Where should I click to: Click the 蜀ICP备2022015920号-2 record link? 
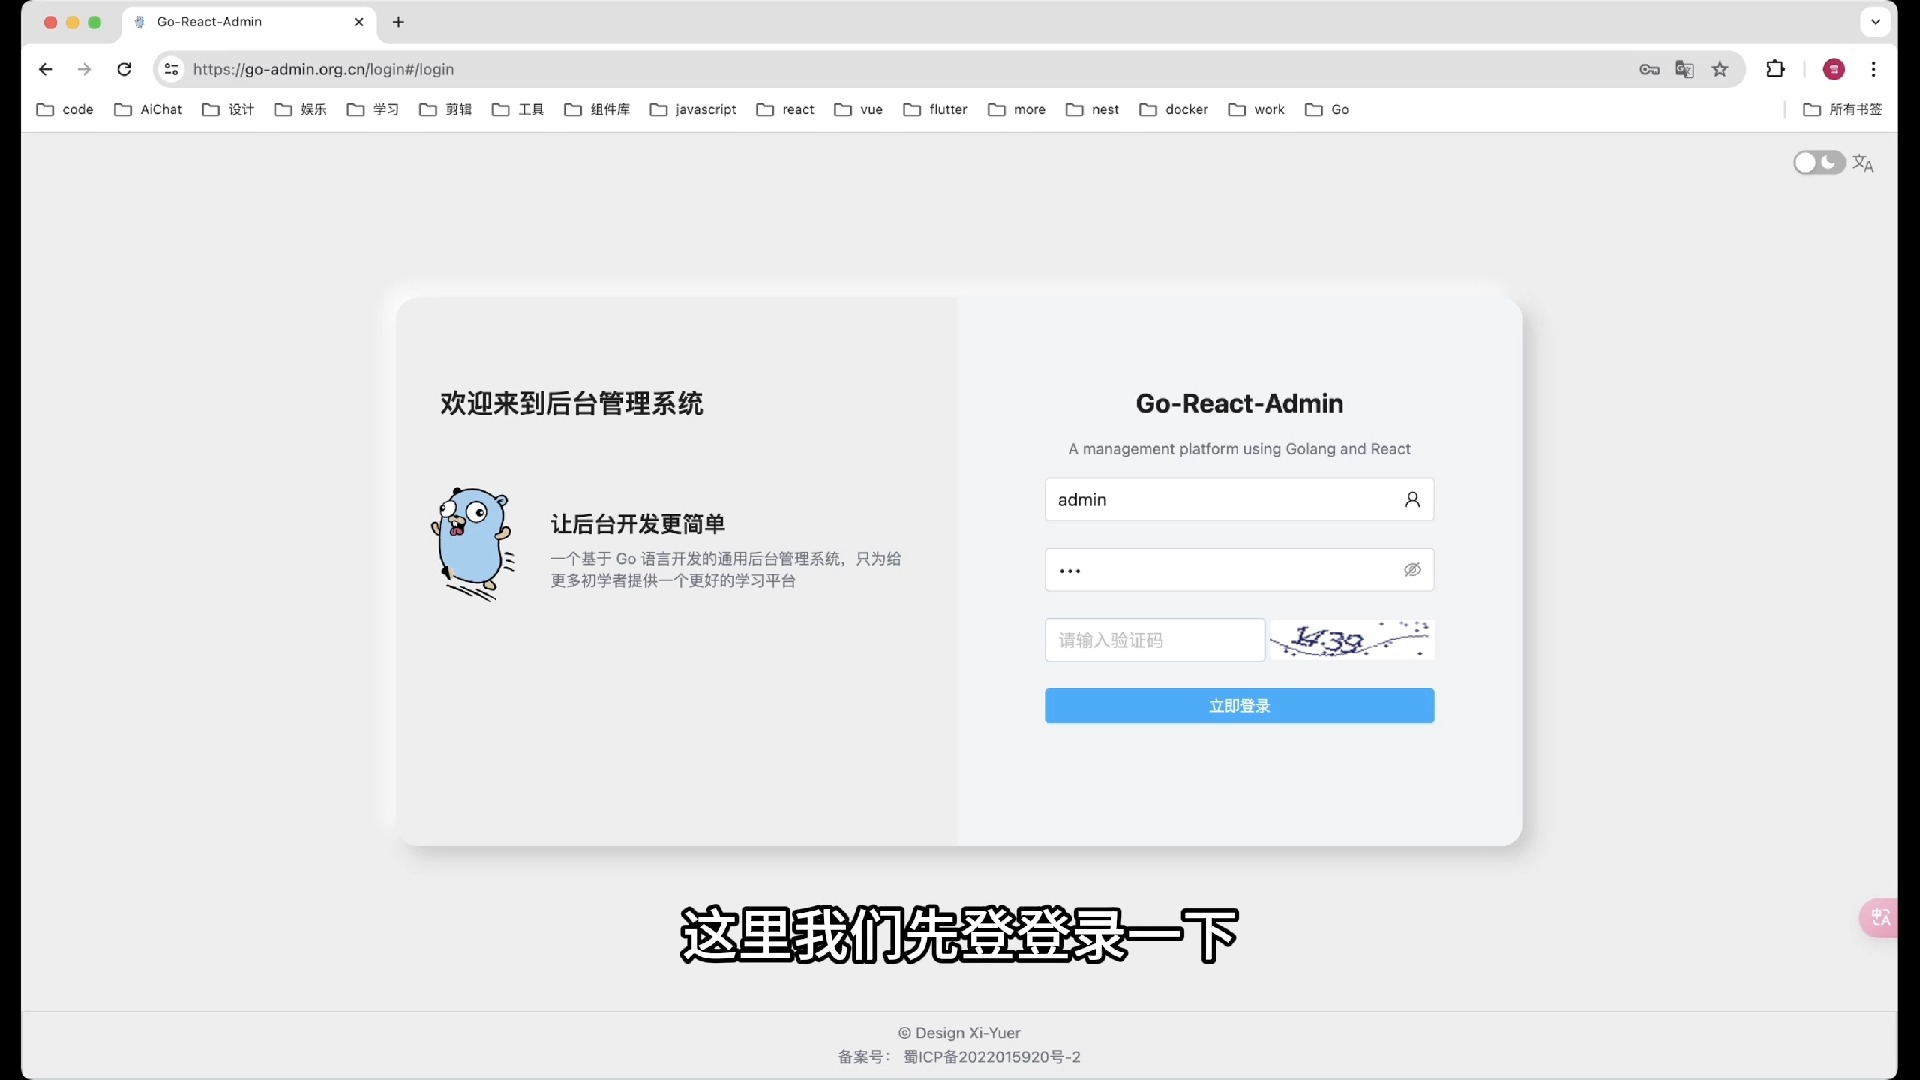(992, 1057)
